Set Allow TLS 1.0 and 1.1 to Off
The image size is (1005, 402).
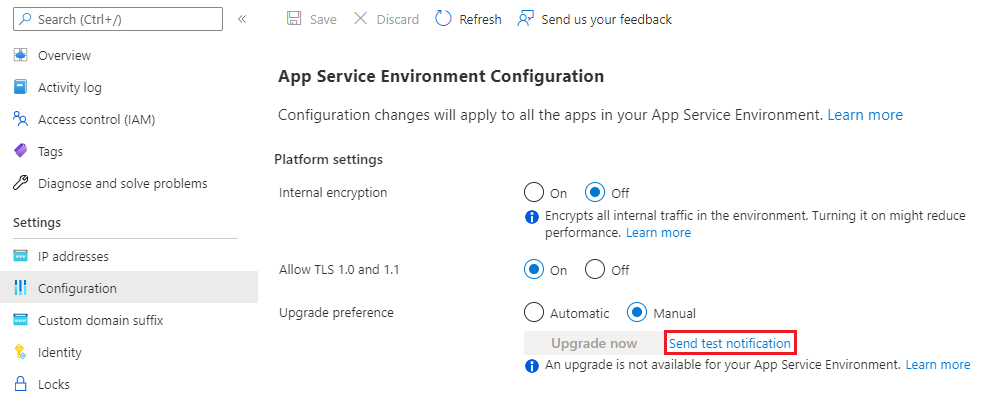[596, 269]
